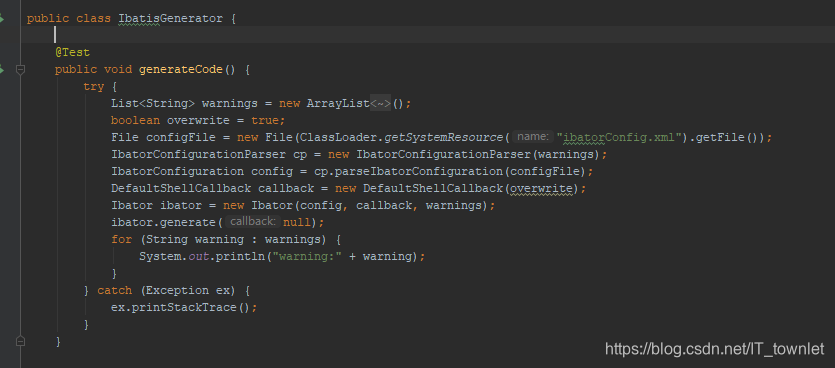Image resolution: width=835 pixels, height=368 pixels.
Task: Click the "warning:" string literal
Action: (306, 256)
